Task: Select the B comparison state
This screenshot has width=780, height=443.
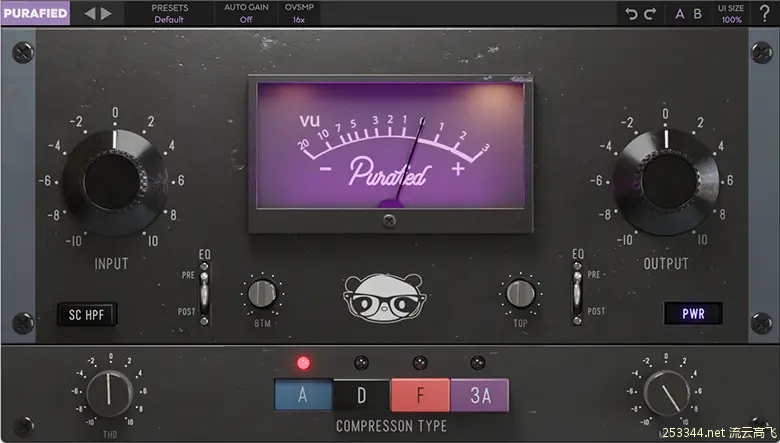Action: click(697, 14)
